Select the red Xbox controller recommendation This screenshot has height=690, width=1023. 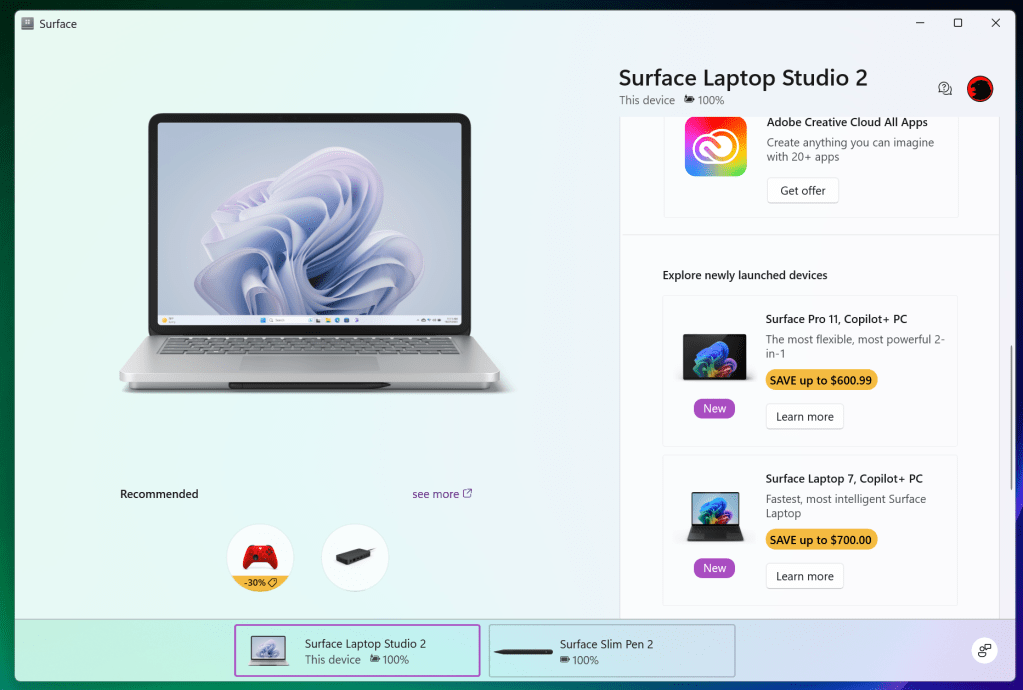click(260, 558)
